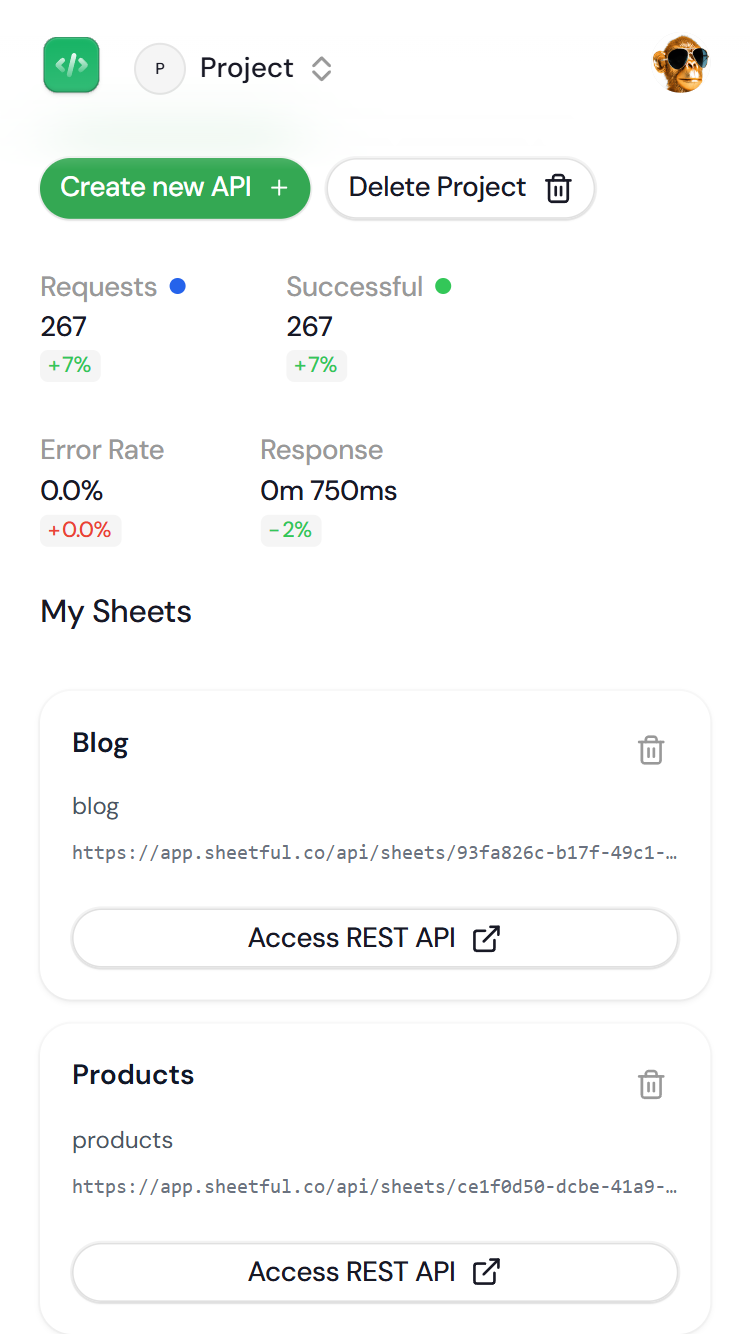Click the red Error Rate +0.0% badge
Image resolution: width=750 pixels, height=1334 pixels.
(x=80, y=530)
